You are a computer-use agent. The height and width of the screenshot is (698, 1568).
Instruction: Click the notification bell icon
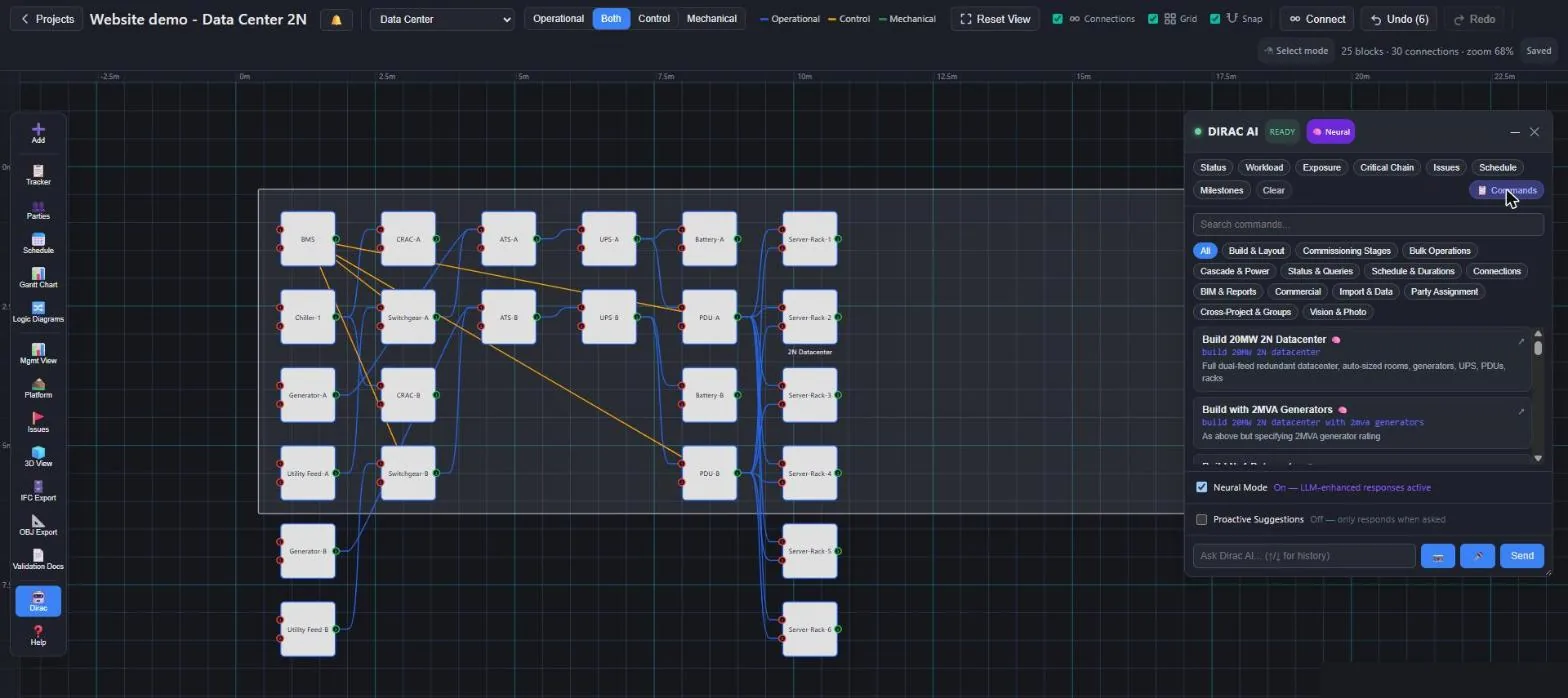336,19
